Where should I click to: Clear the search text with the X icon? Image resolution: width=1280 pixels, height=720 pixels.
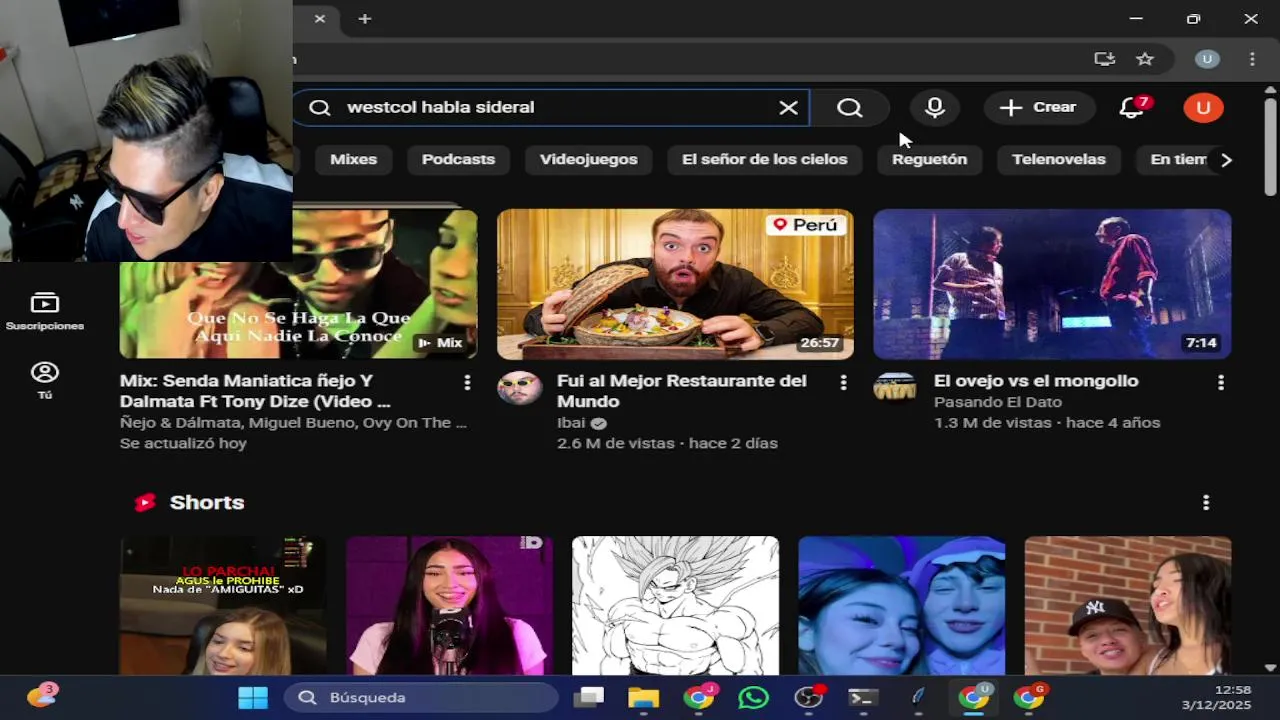click(788, 108)
